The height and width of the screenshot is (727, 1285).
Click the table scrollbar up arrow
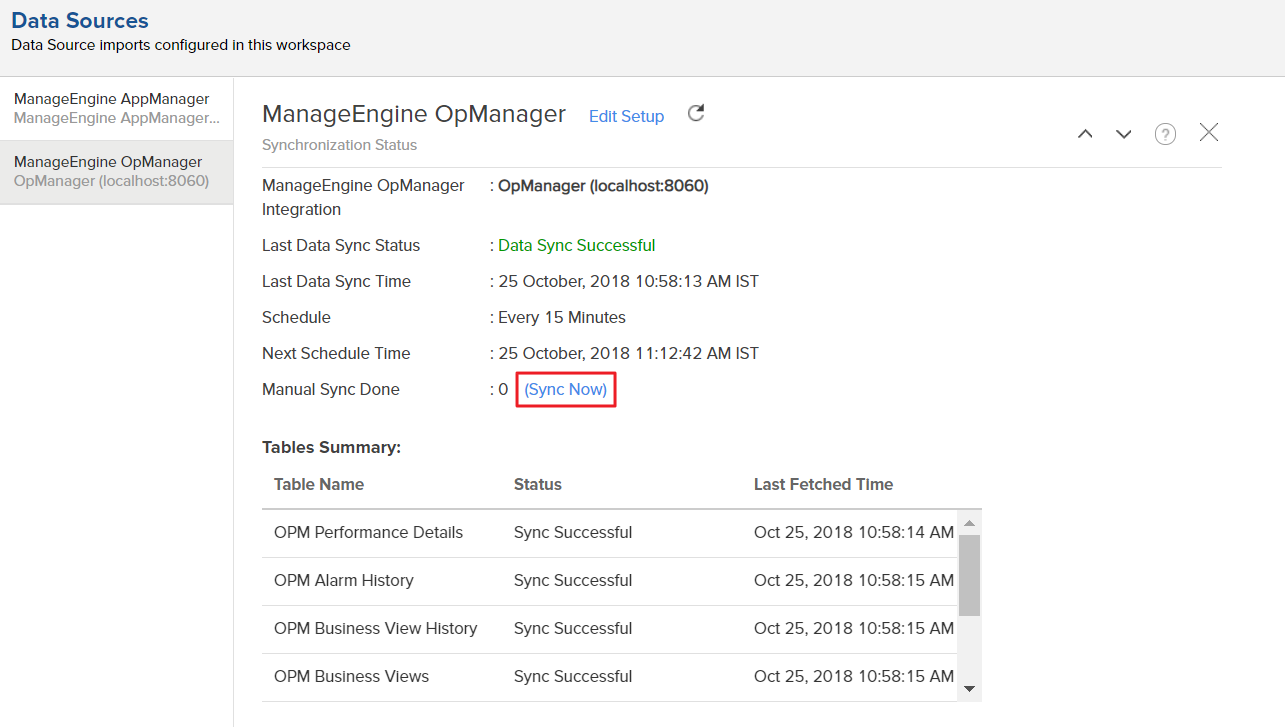click(x=969, y=523)
